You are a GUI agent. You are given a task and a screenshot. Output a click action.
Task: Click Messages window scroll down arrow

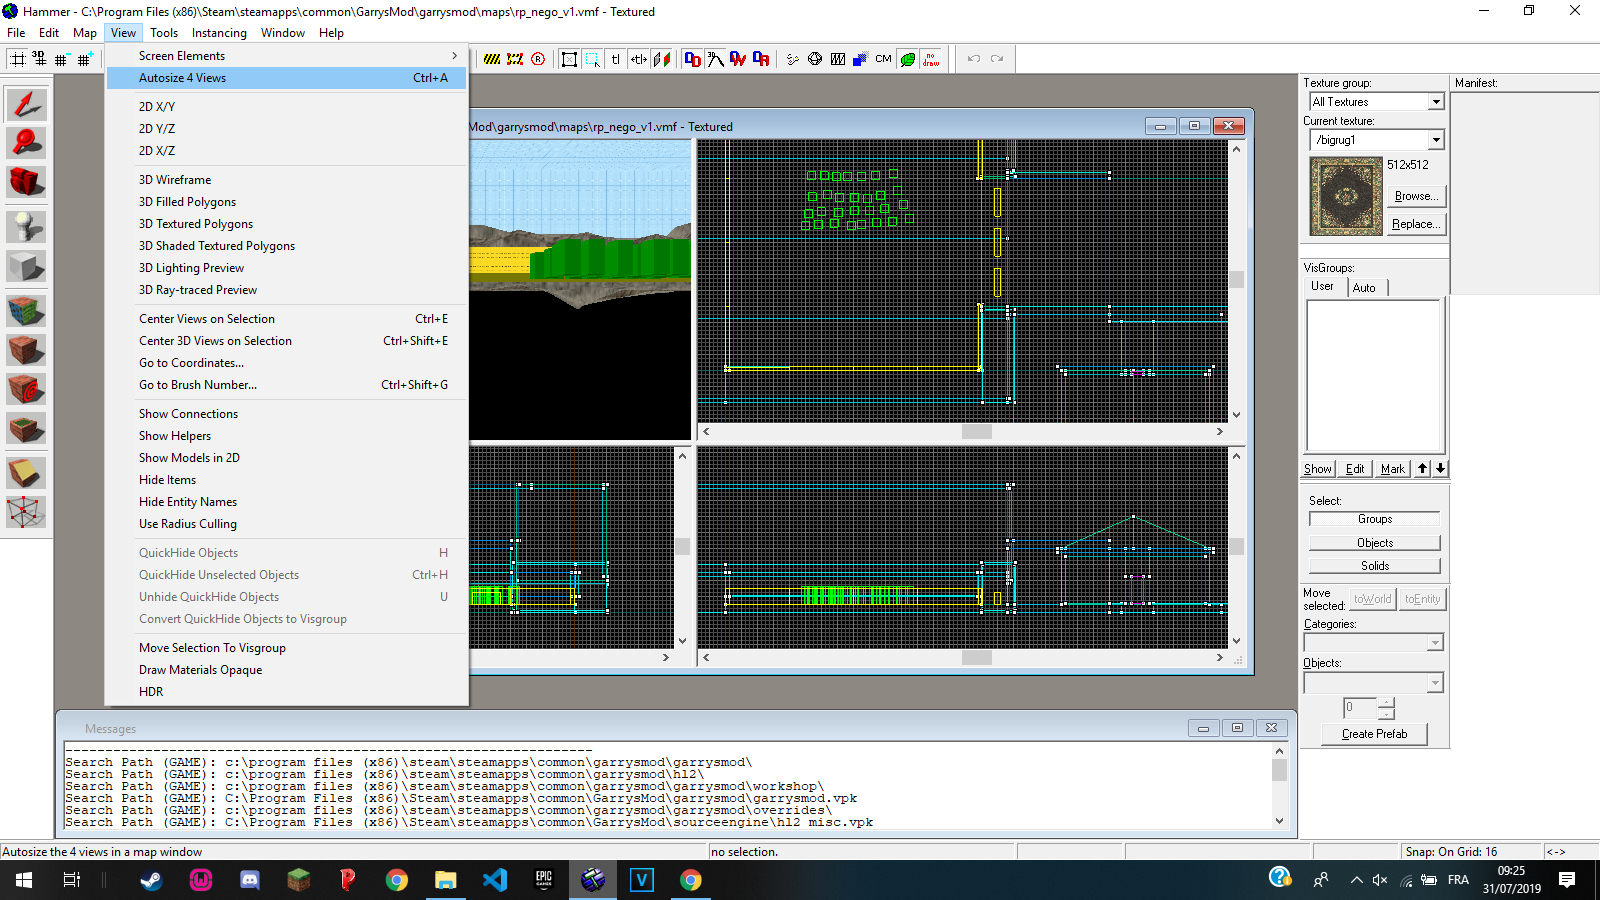[1279, 821]
